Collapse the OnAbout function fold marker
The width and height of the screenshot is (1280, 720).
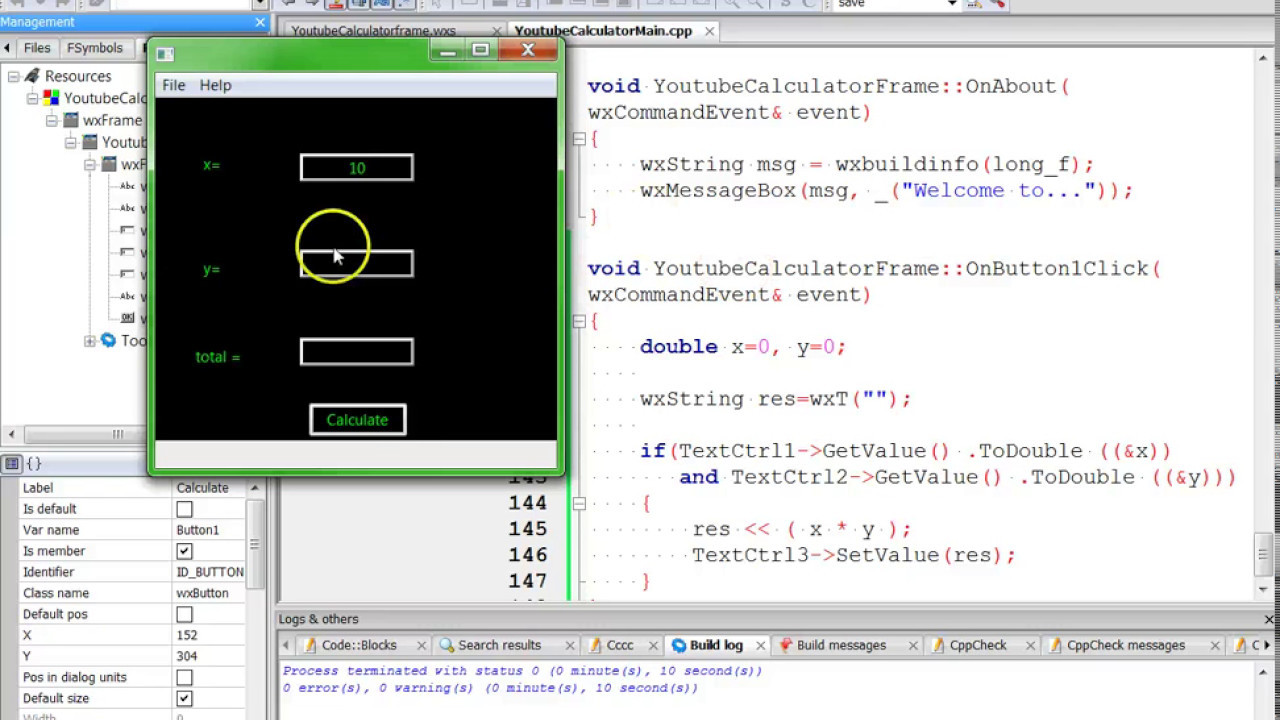[x=579, y=139]
